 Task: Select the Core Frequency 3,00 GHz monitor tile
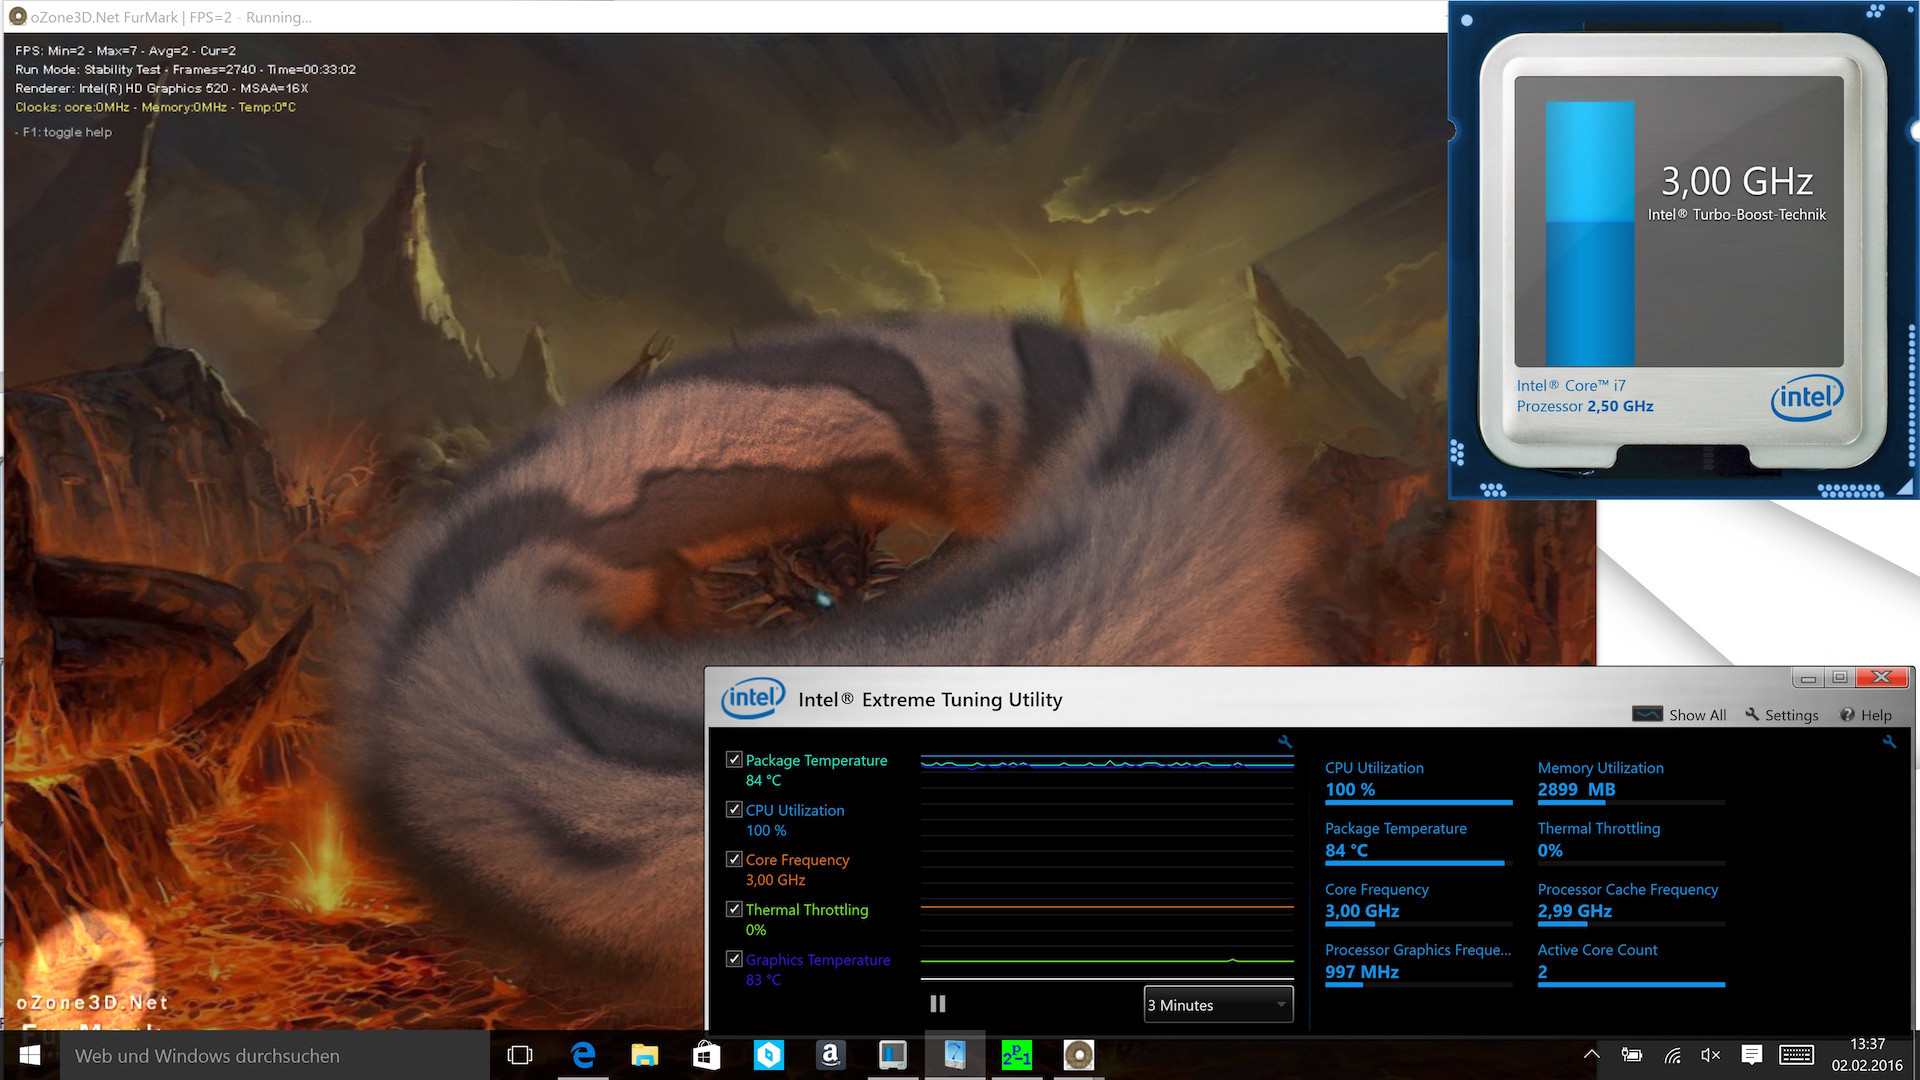[1418, 903]
